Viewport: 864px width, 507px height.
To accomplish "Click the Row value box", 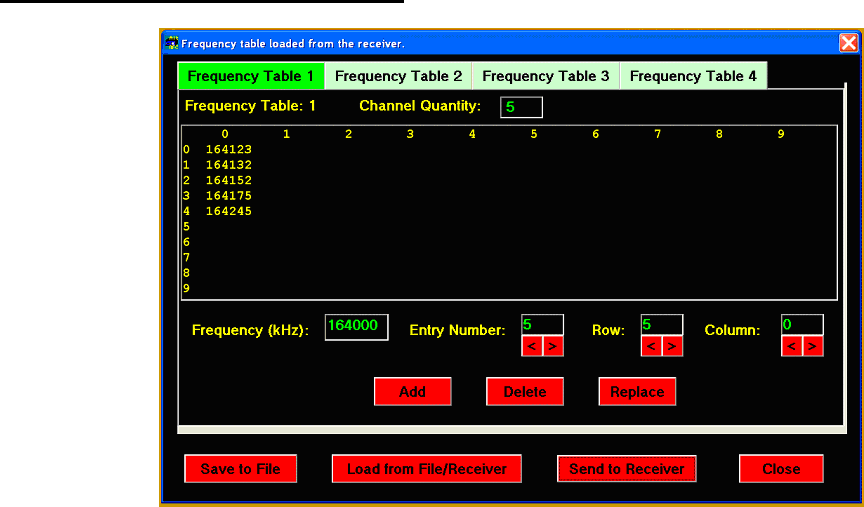I will point(662,325).
